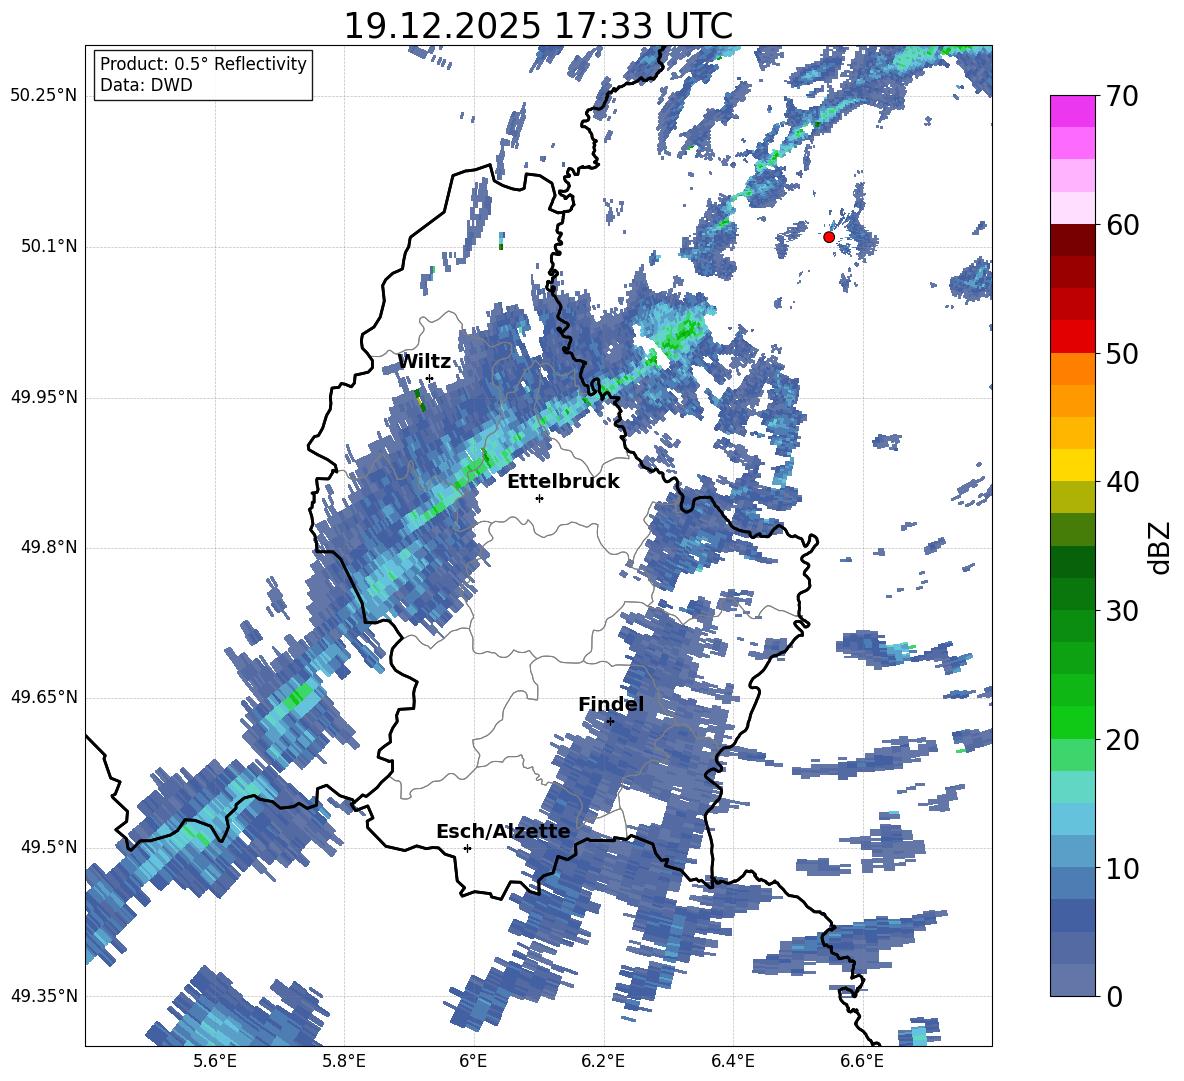
Task: Click the 'Product: 0.5° Reflectivity' text
Action: click(x=203, y=64)
